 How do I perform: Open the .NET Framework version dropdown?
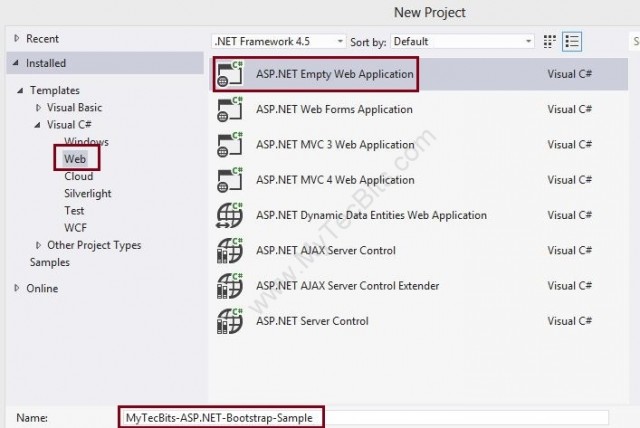click(x=278, y=42)
